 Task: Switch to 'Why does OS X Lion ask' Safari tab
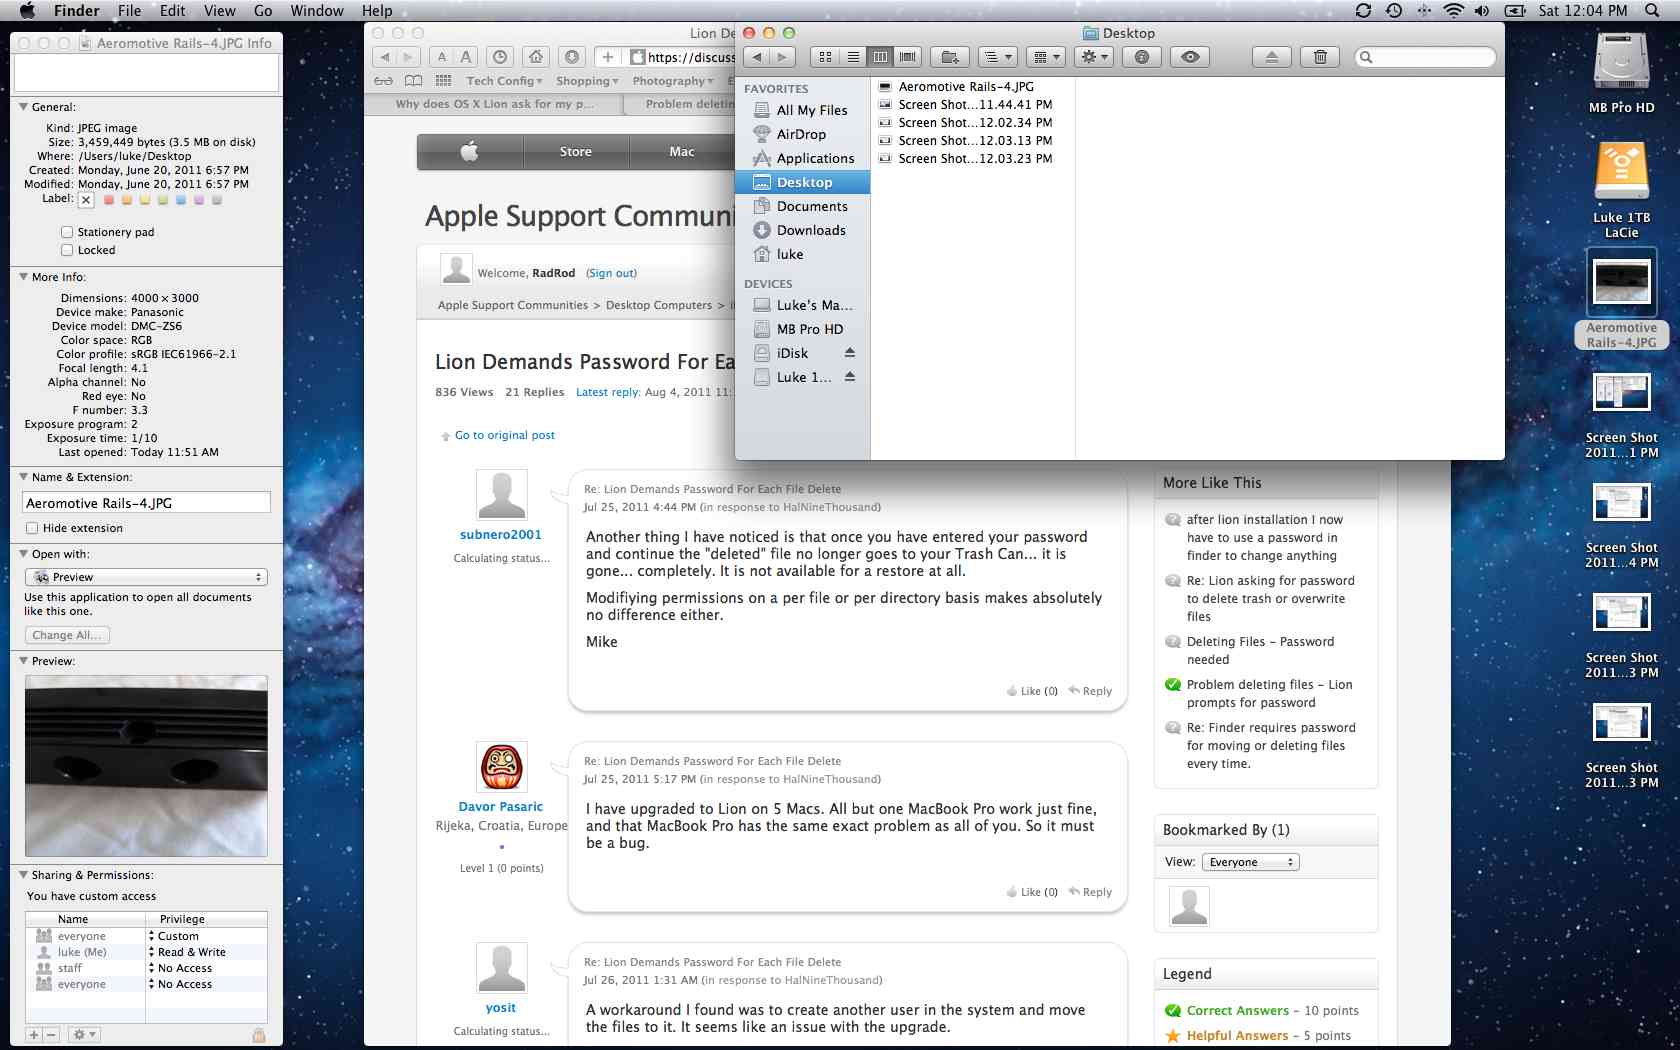[x=494, y=104]
